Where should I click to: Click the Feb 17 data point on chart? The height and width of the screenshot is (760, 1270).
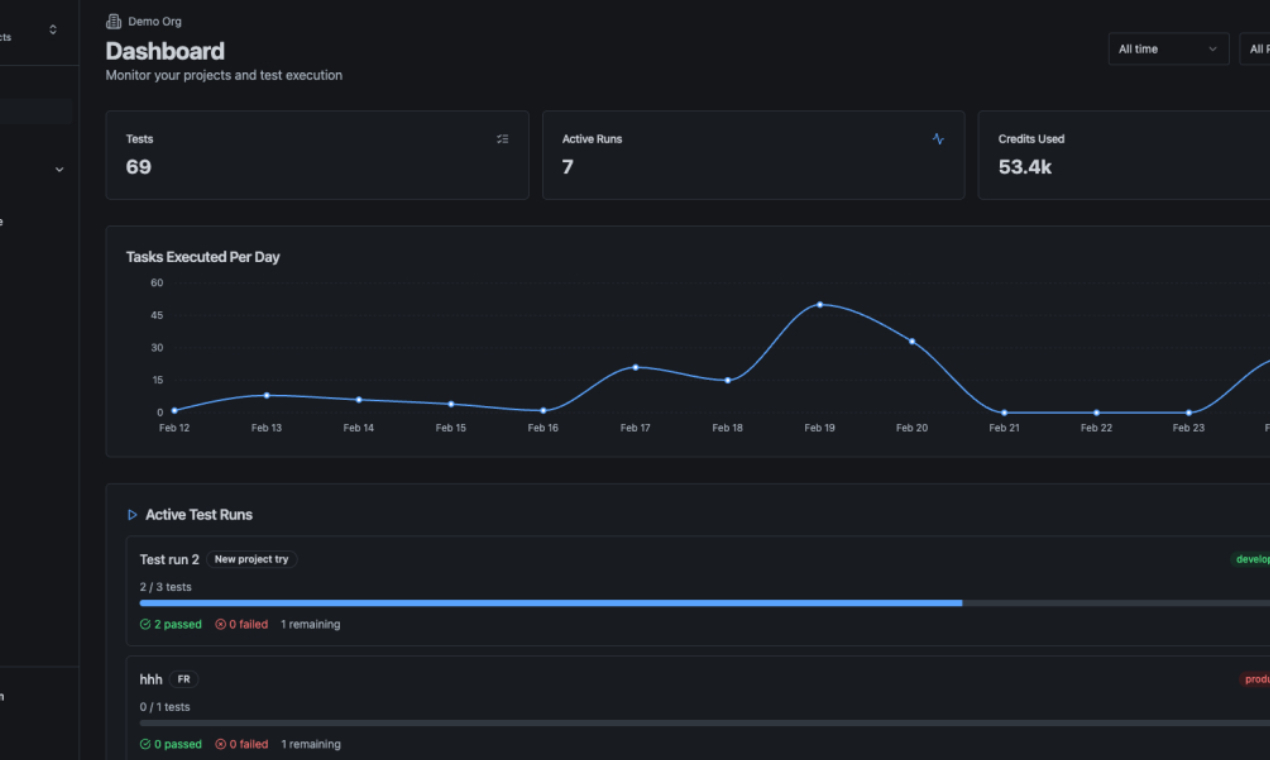click(x=635, y=367)
